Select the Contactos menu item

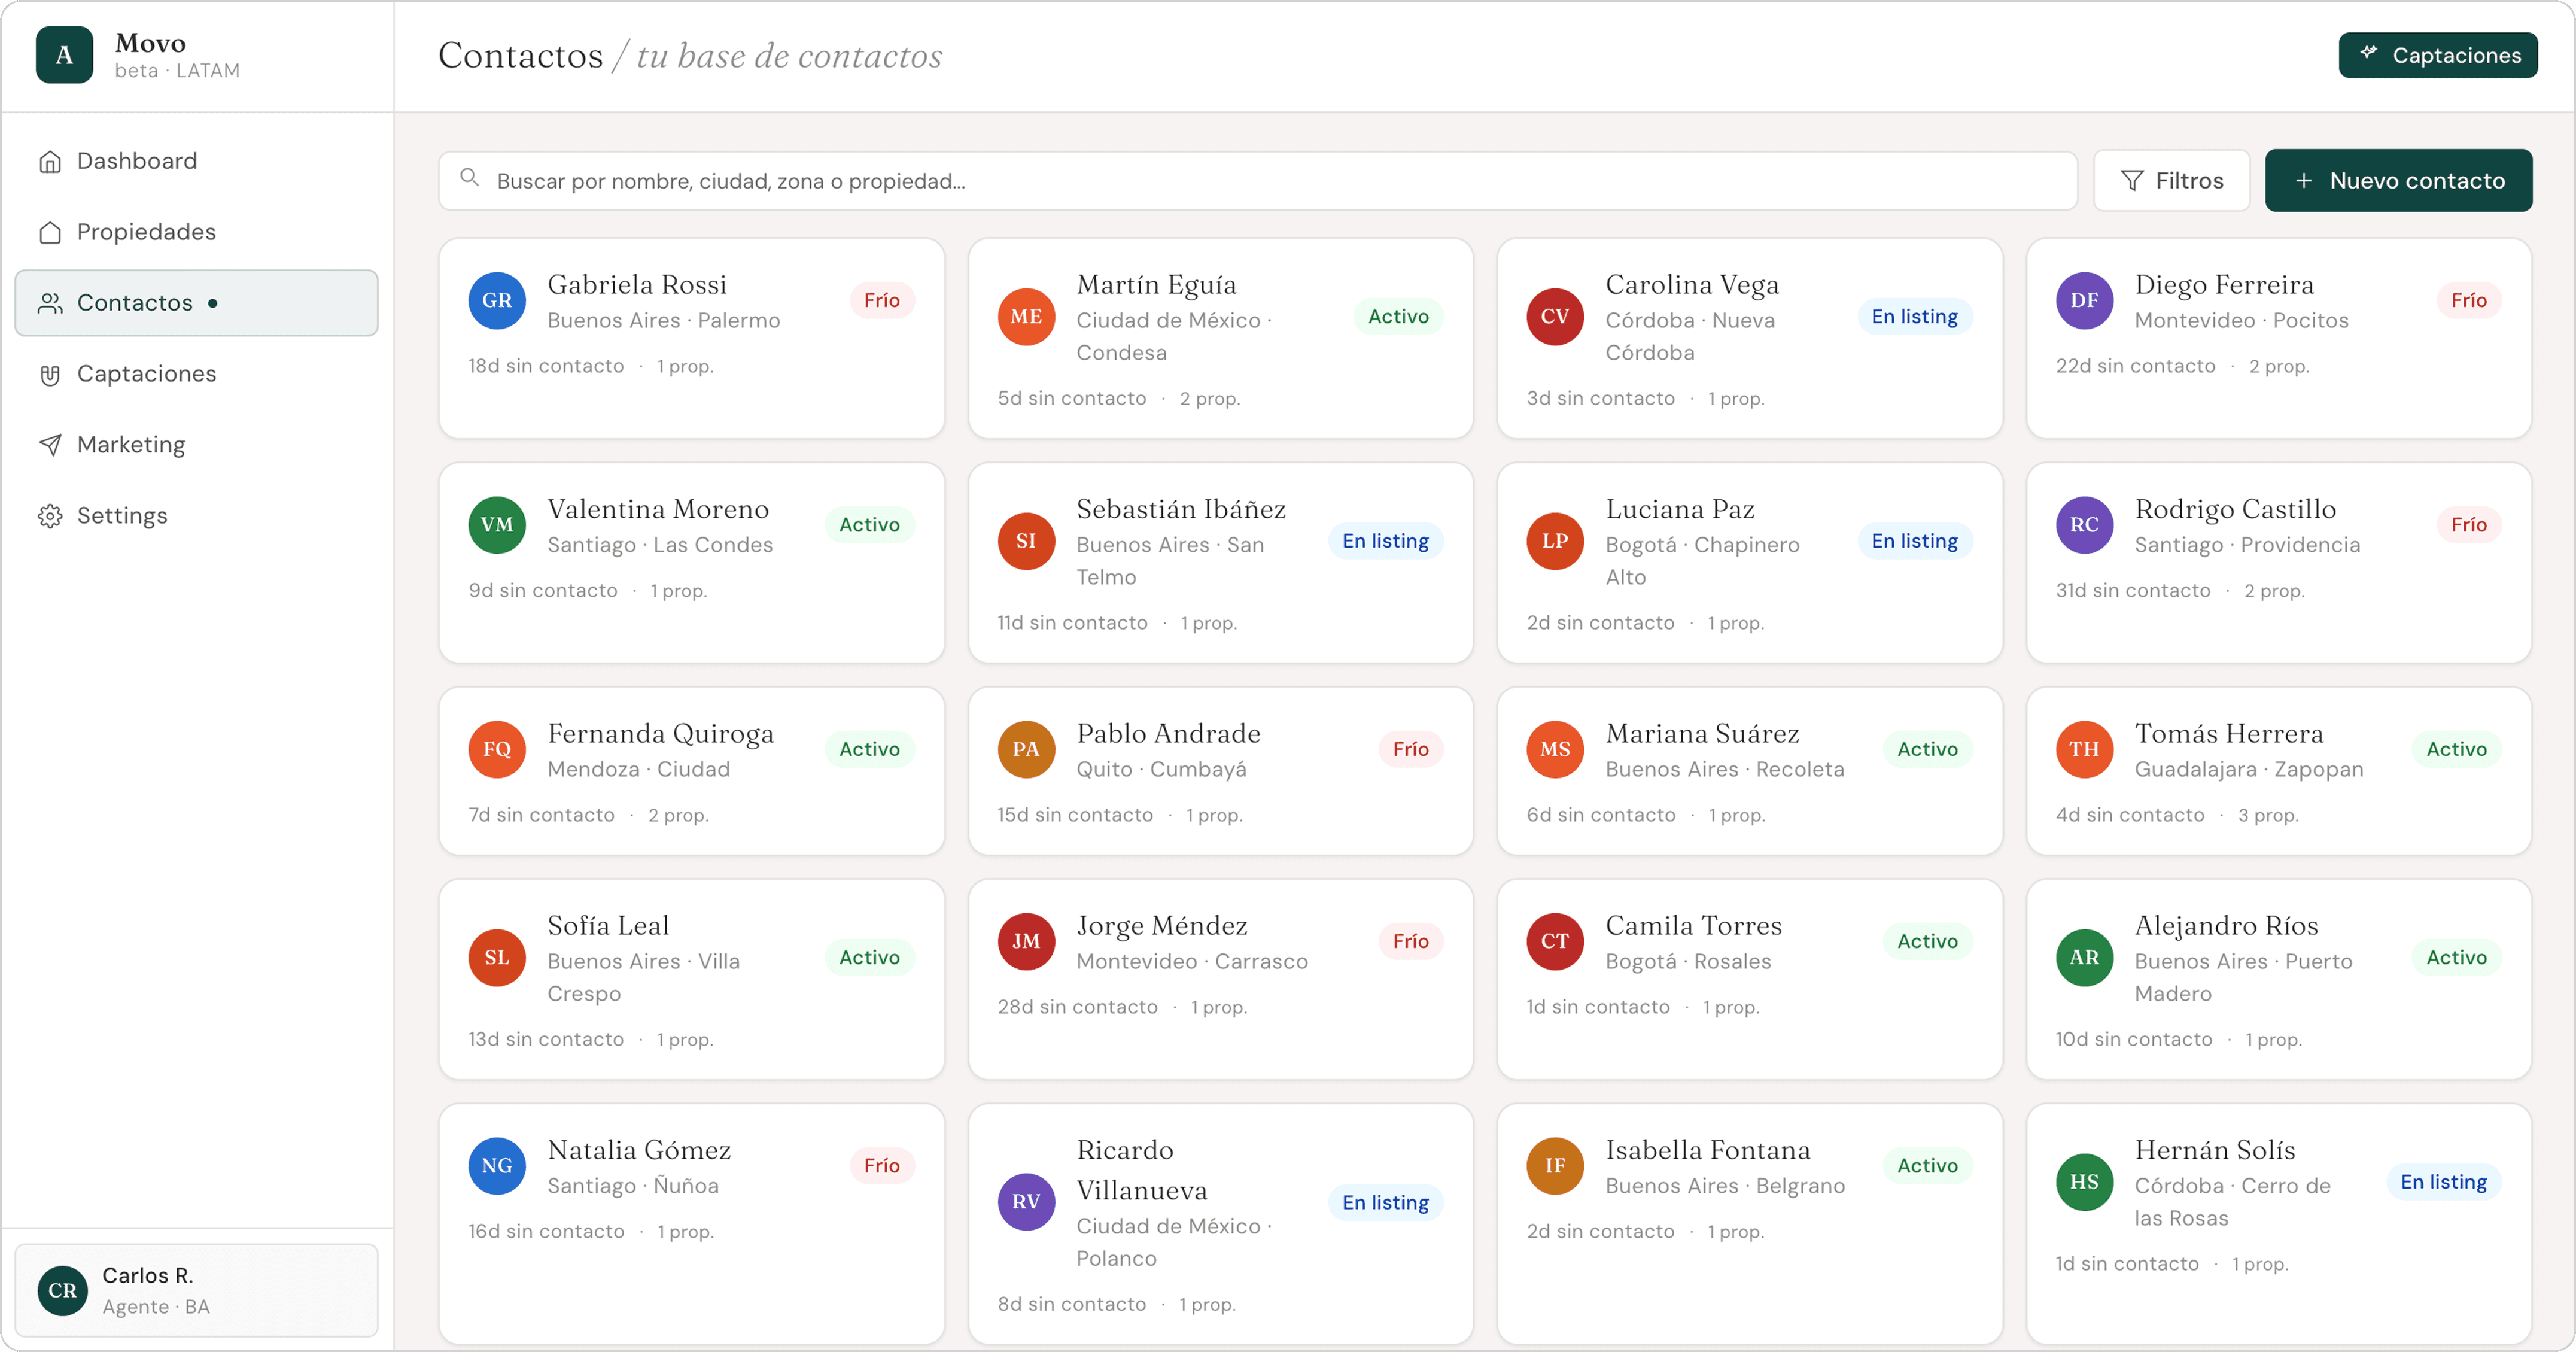pyautogui.click(x=196, y=303)
